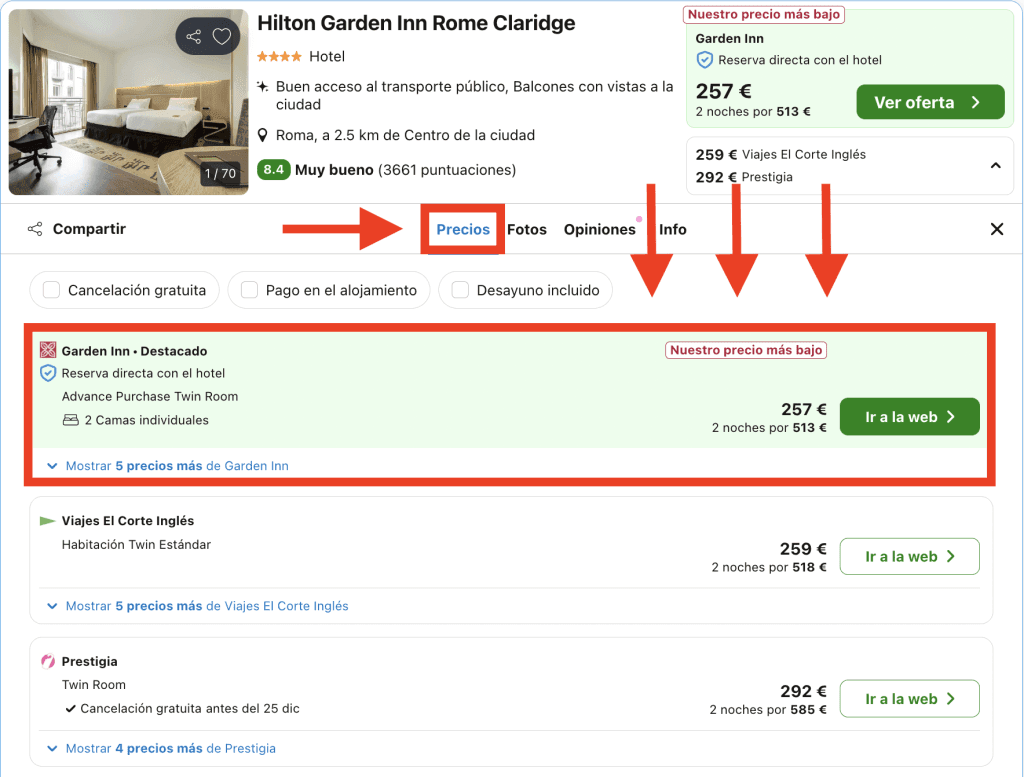
Task: Click the Compartir share icon
Action: tap(35, 229)
